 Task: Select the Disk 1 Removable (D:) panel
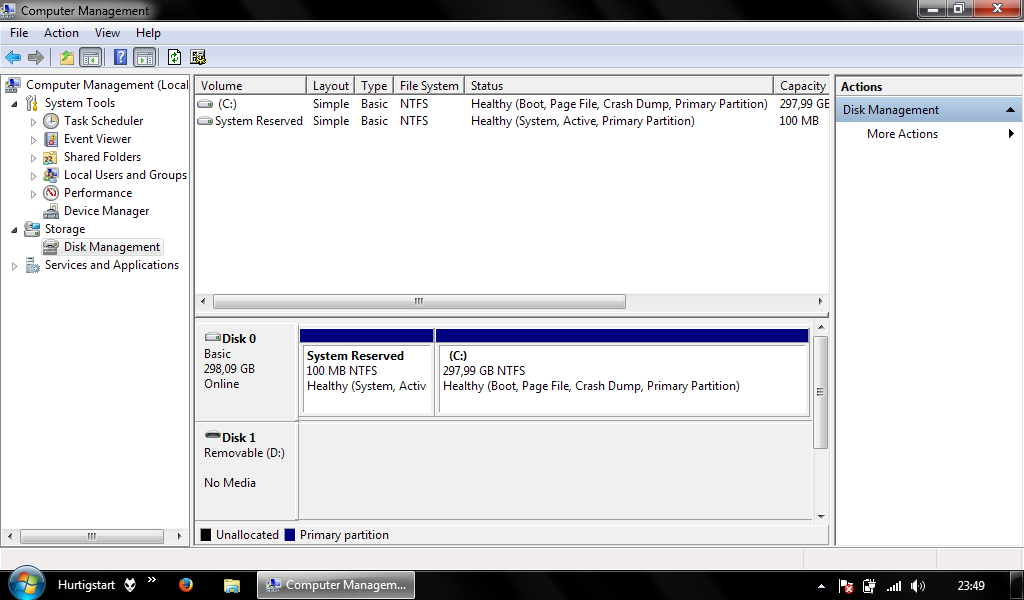point(247,471)
